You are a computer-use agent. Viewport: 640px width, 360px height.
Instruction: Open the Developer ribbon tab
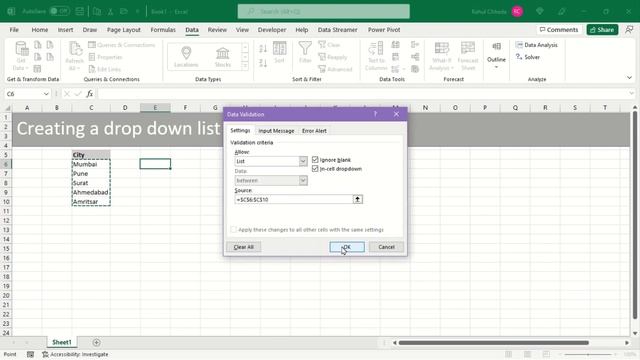tap(272, 30)
